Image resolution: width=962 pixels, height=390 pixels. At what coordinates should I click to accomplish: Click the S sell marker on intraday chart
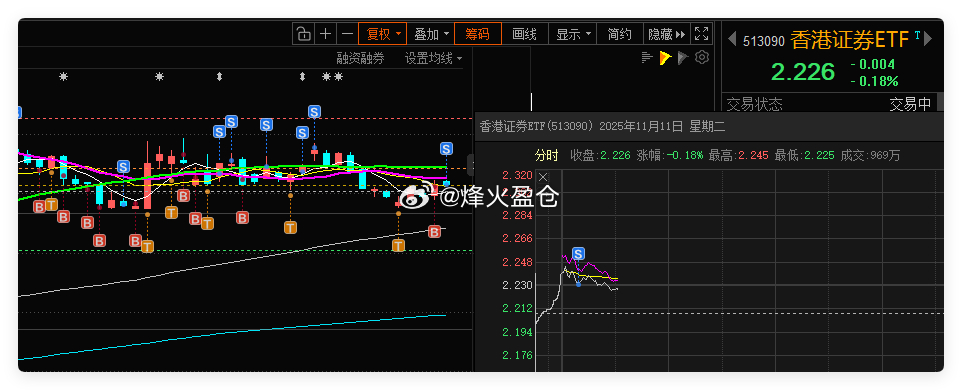(x=579, y=253)
